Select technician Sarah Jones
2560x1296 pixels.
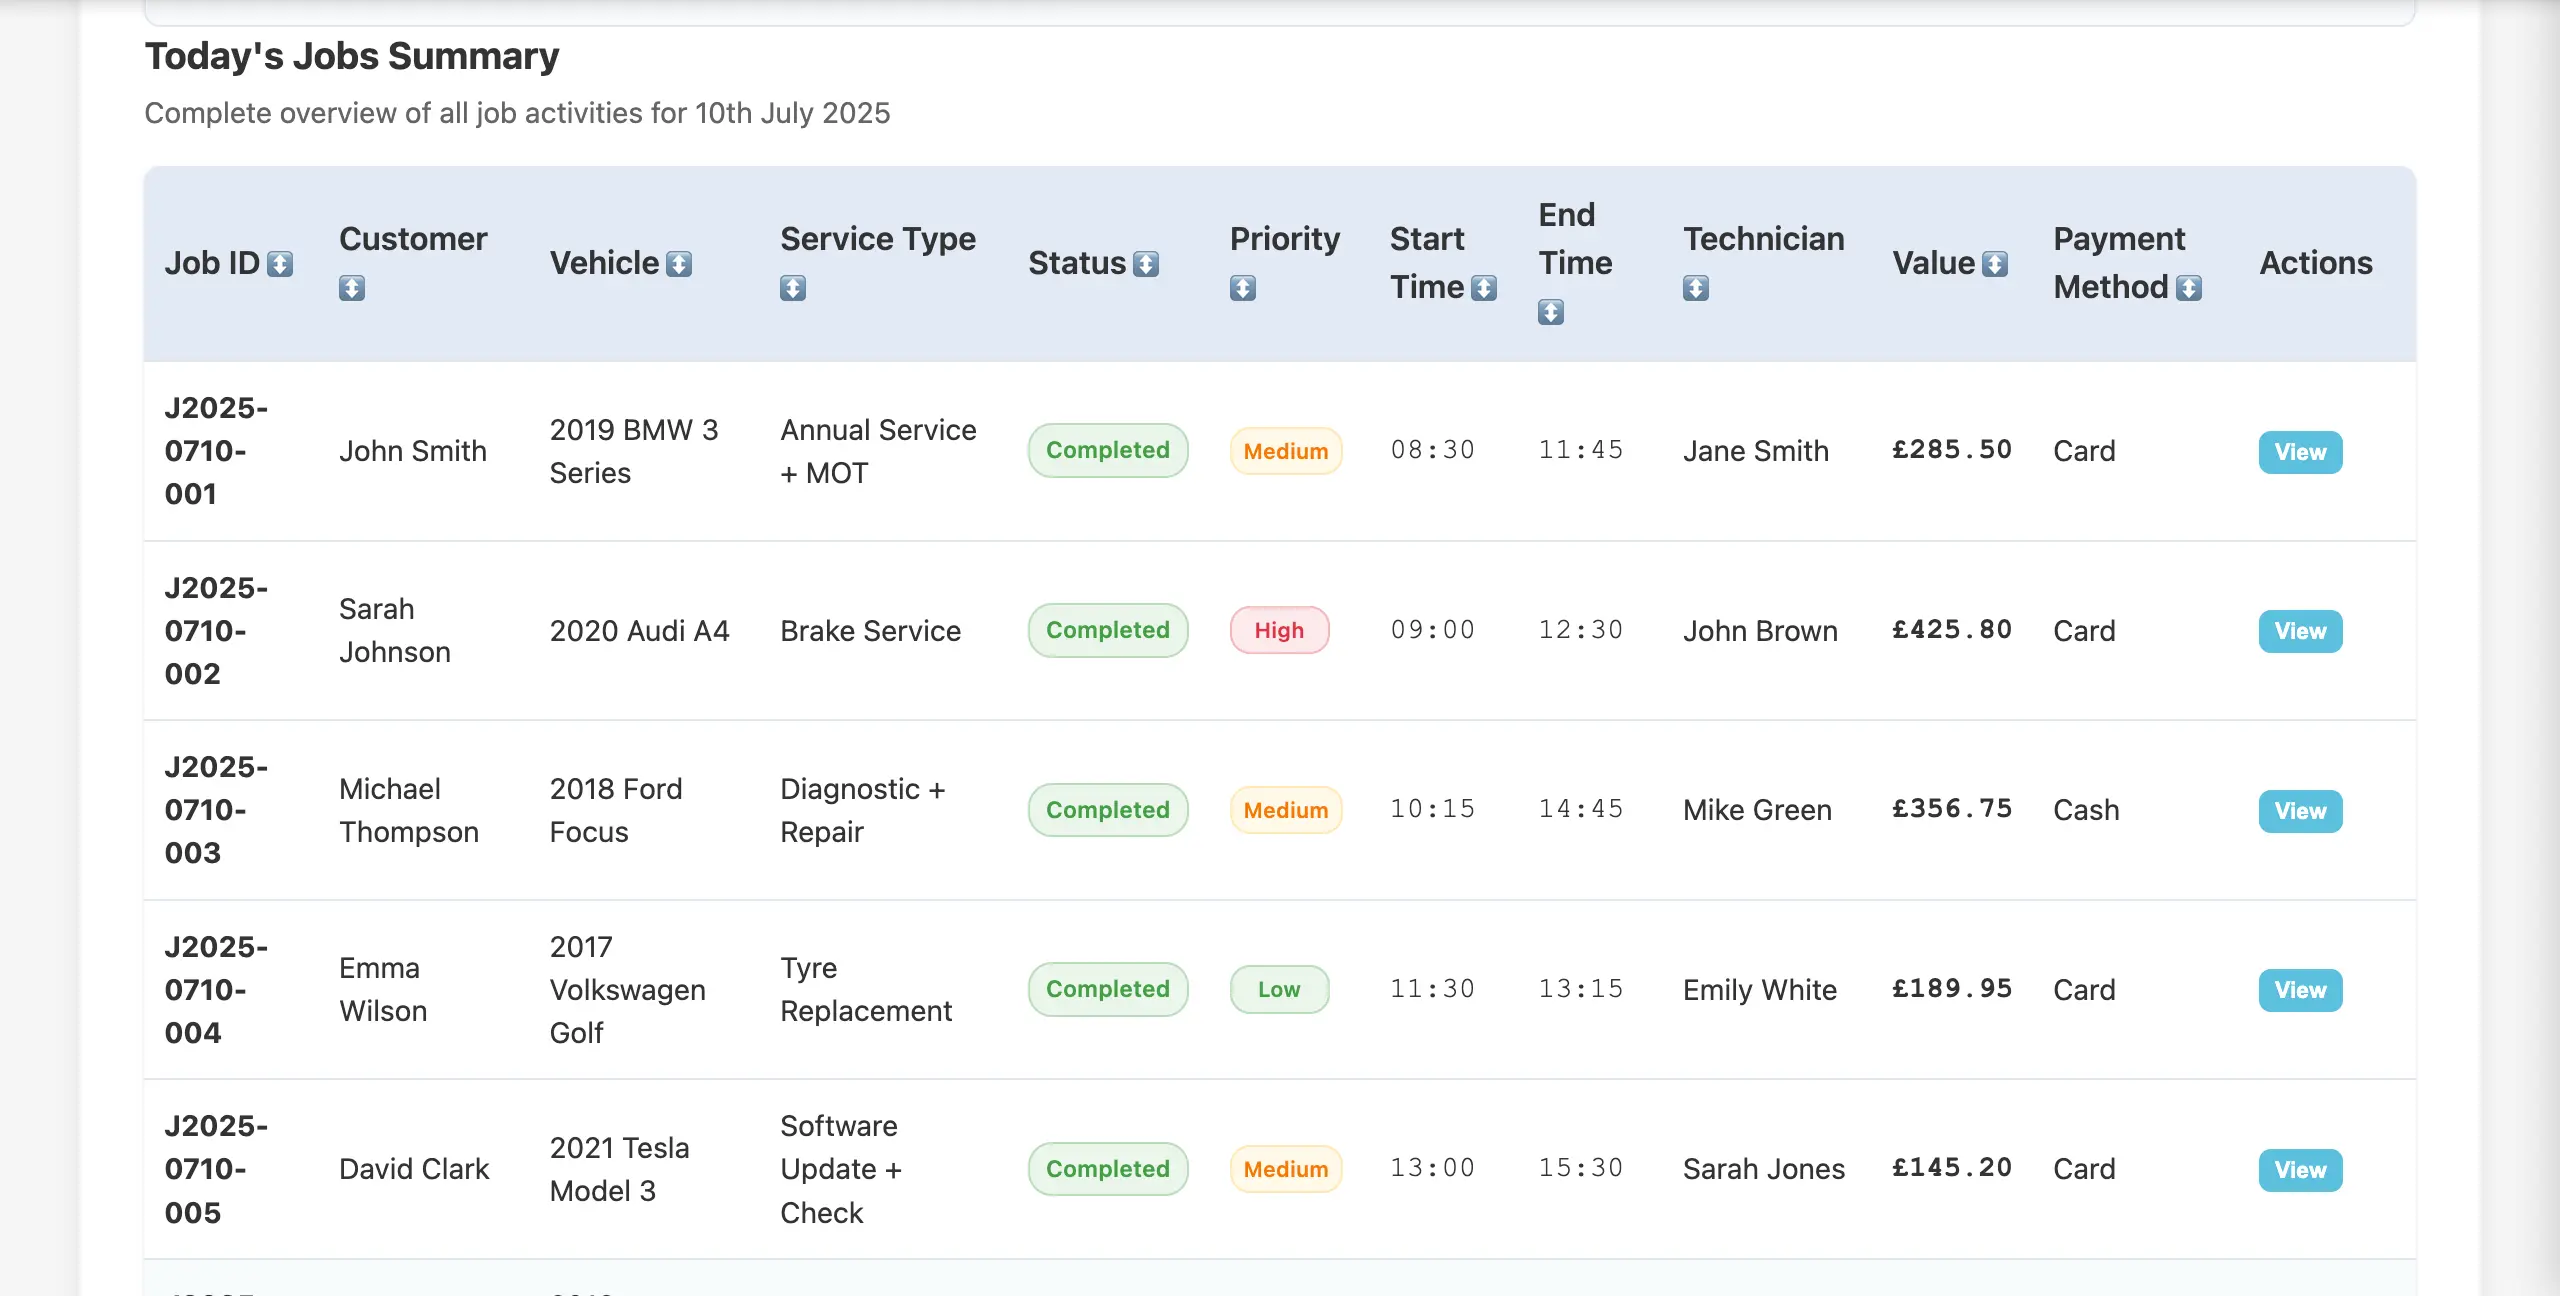(1764, 1169)
